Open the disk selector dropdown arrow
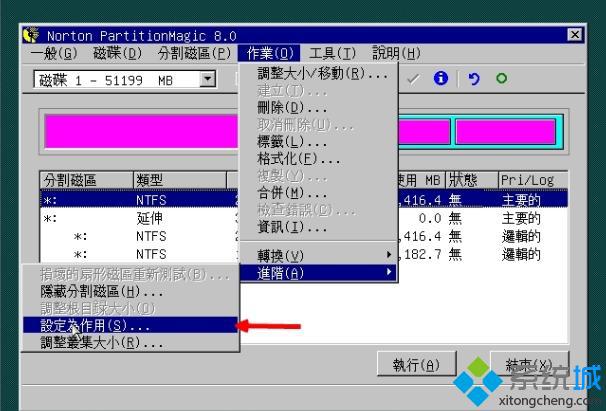This screenshot has width=606, height=411. [208, 79]
